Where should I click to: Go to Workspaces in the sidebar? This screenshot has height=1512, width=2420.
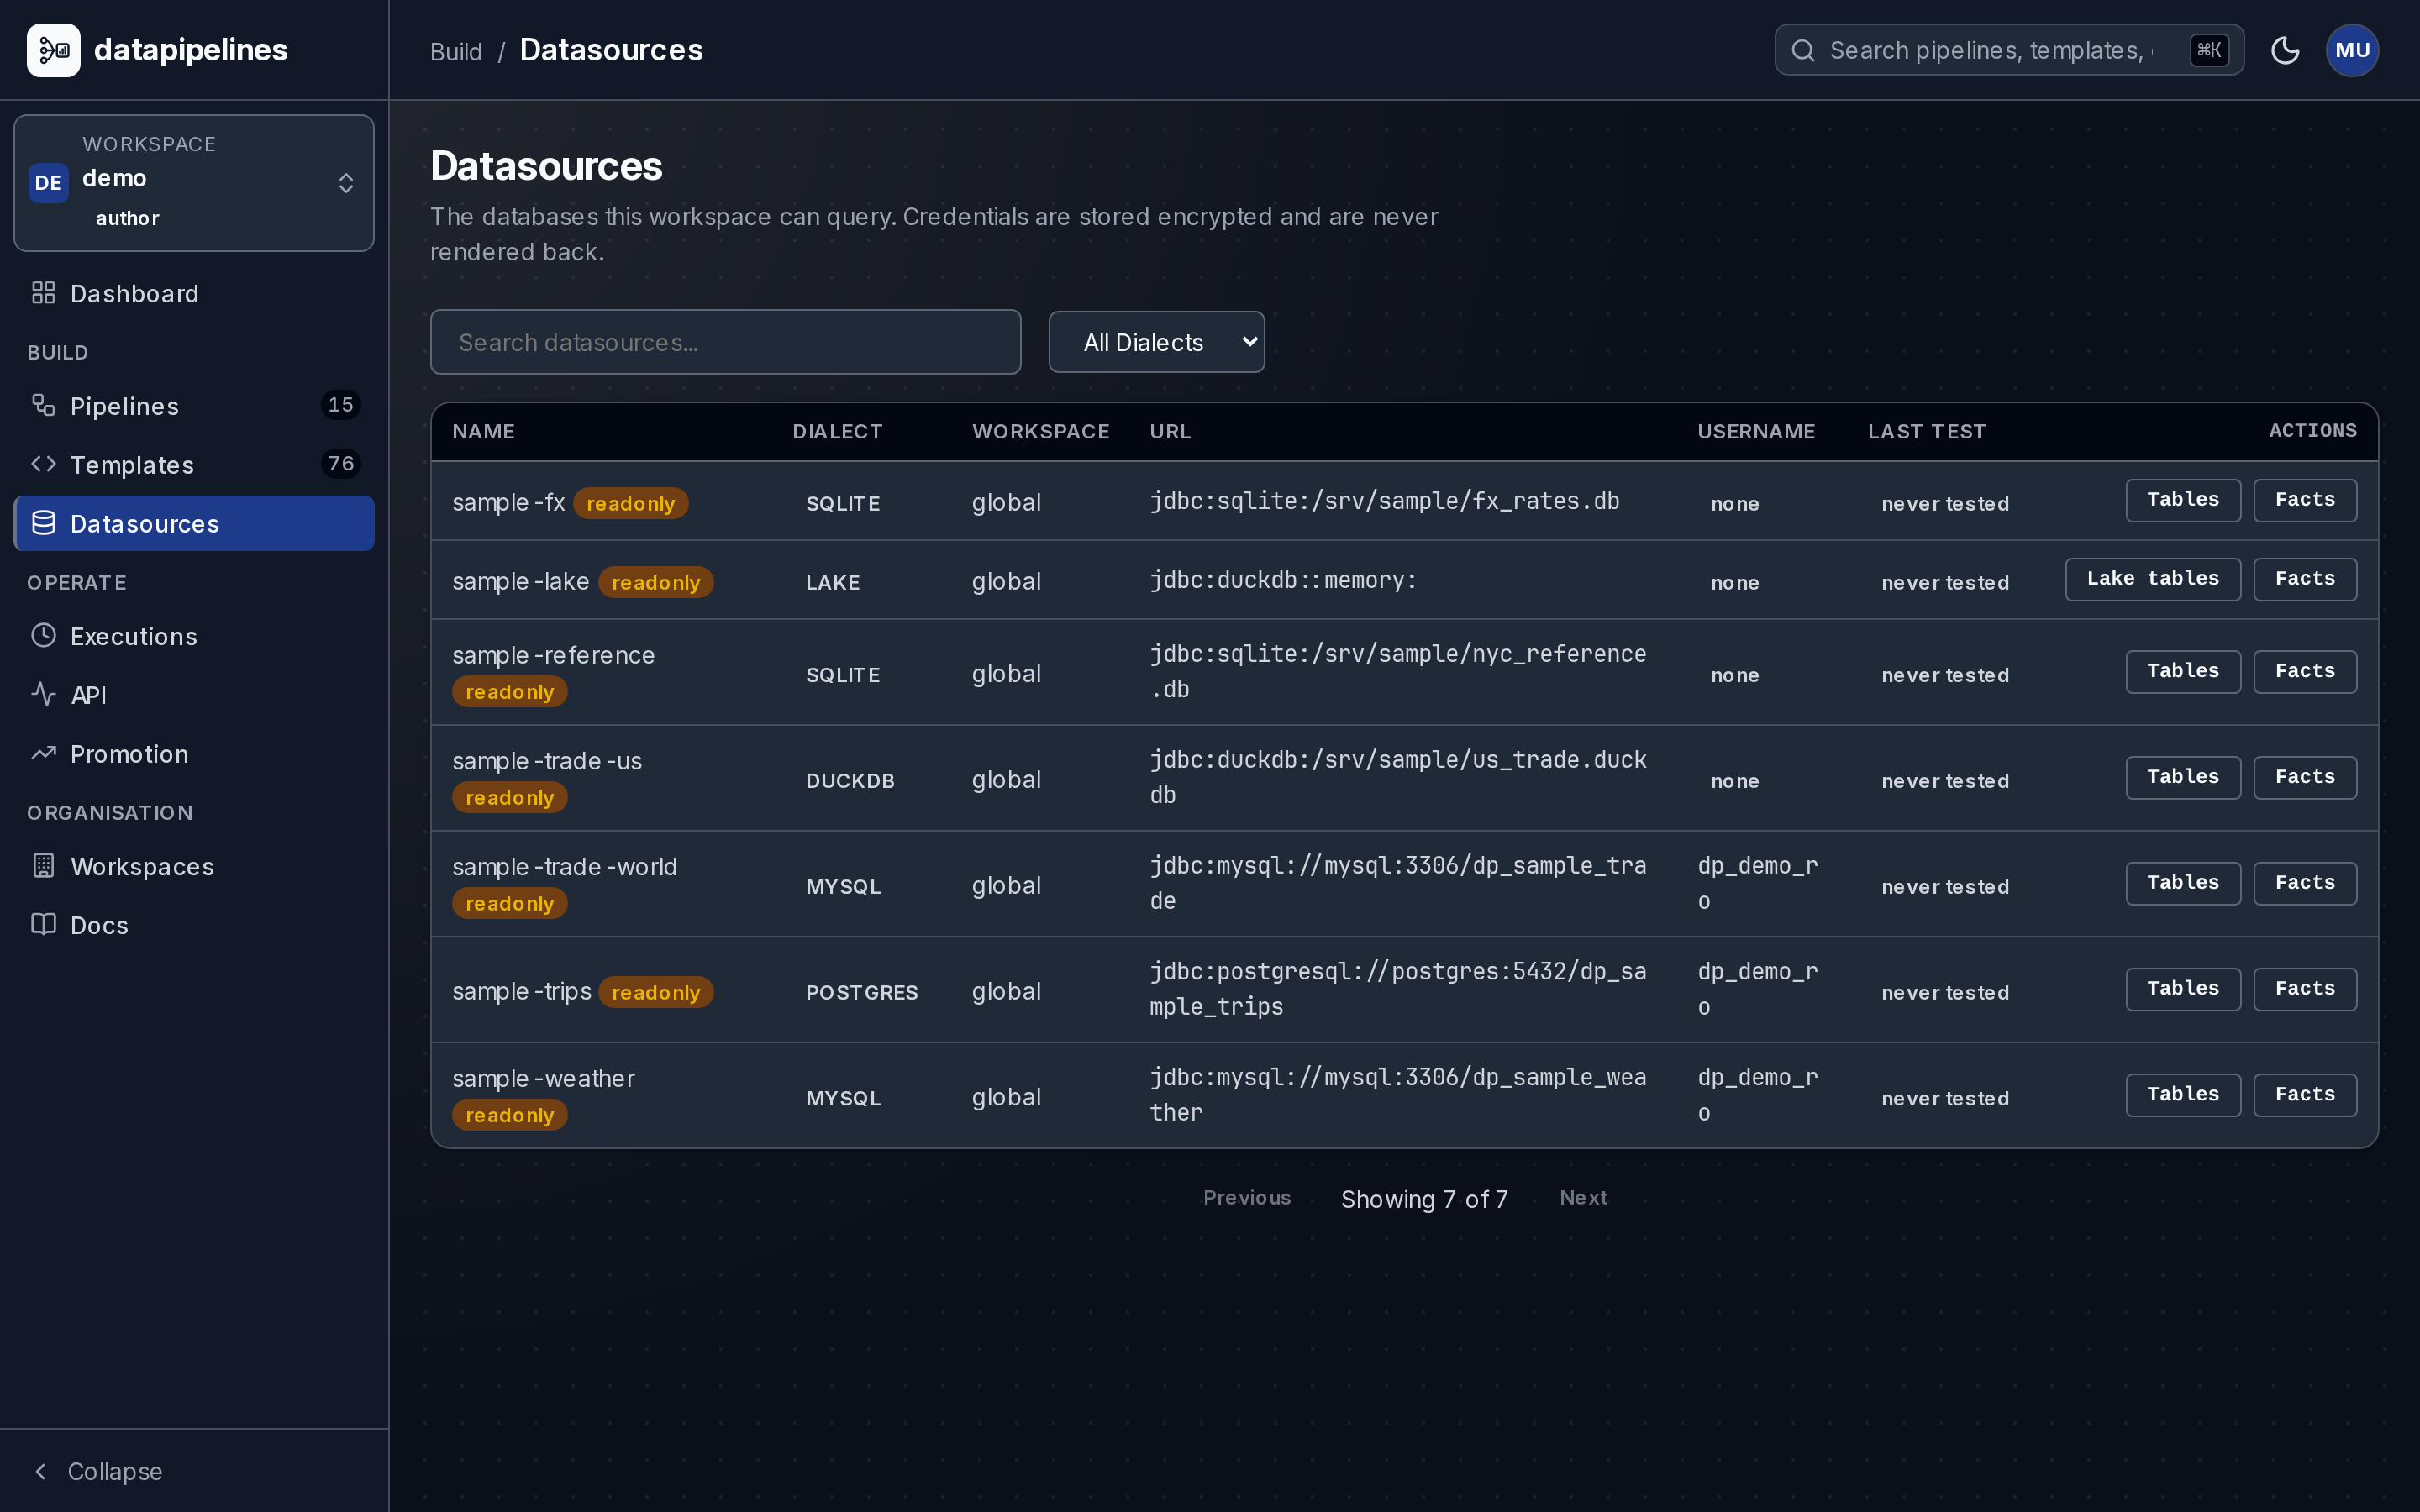[194, 866]
